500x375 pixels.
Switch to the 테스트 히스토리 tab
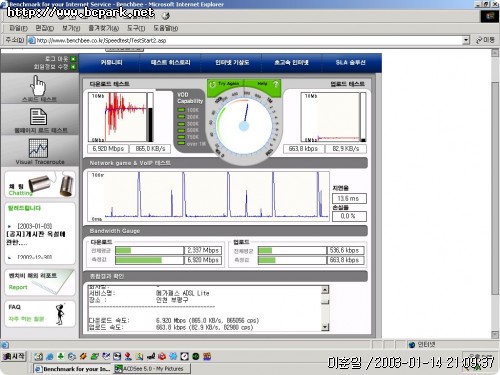click(x=170, y=62)
